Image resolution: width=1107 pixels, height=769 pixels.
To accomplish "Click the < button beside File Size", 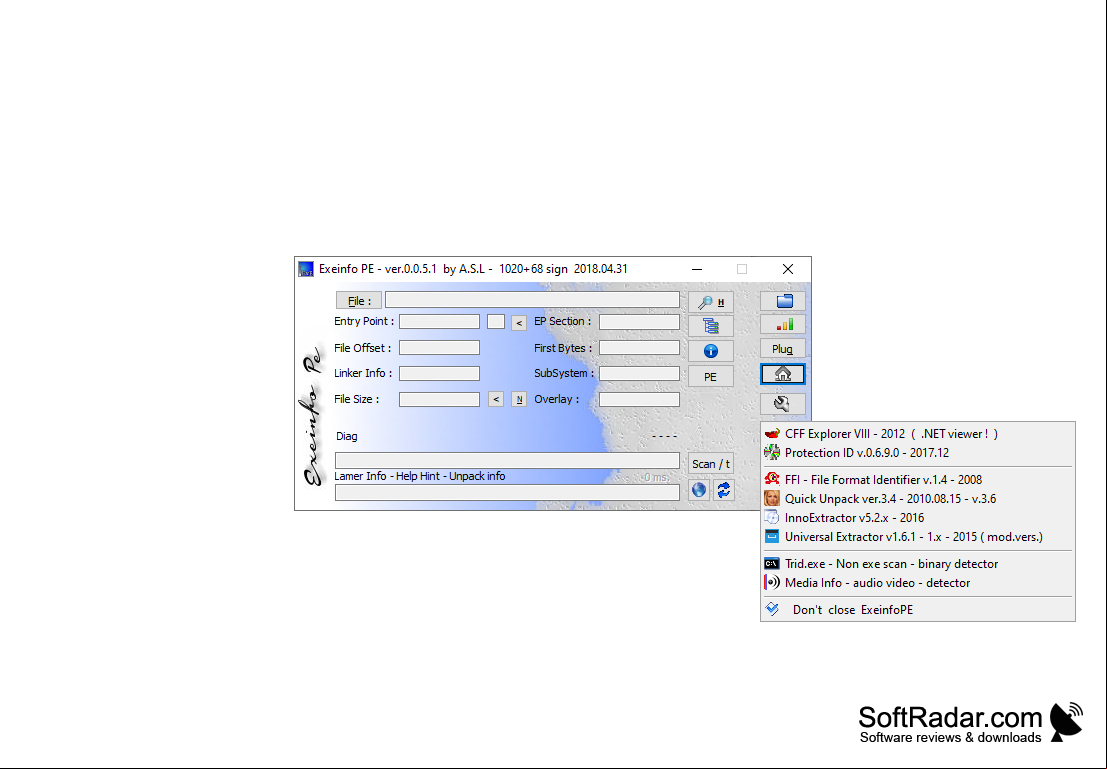I will (496, 400).
